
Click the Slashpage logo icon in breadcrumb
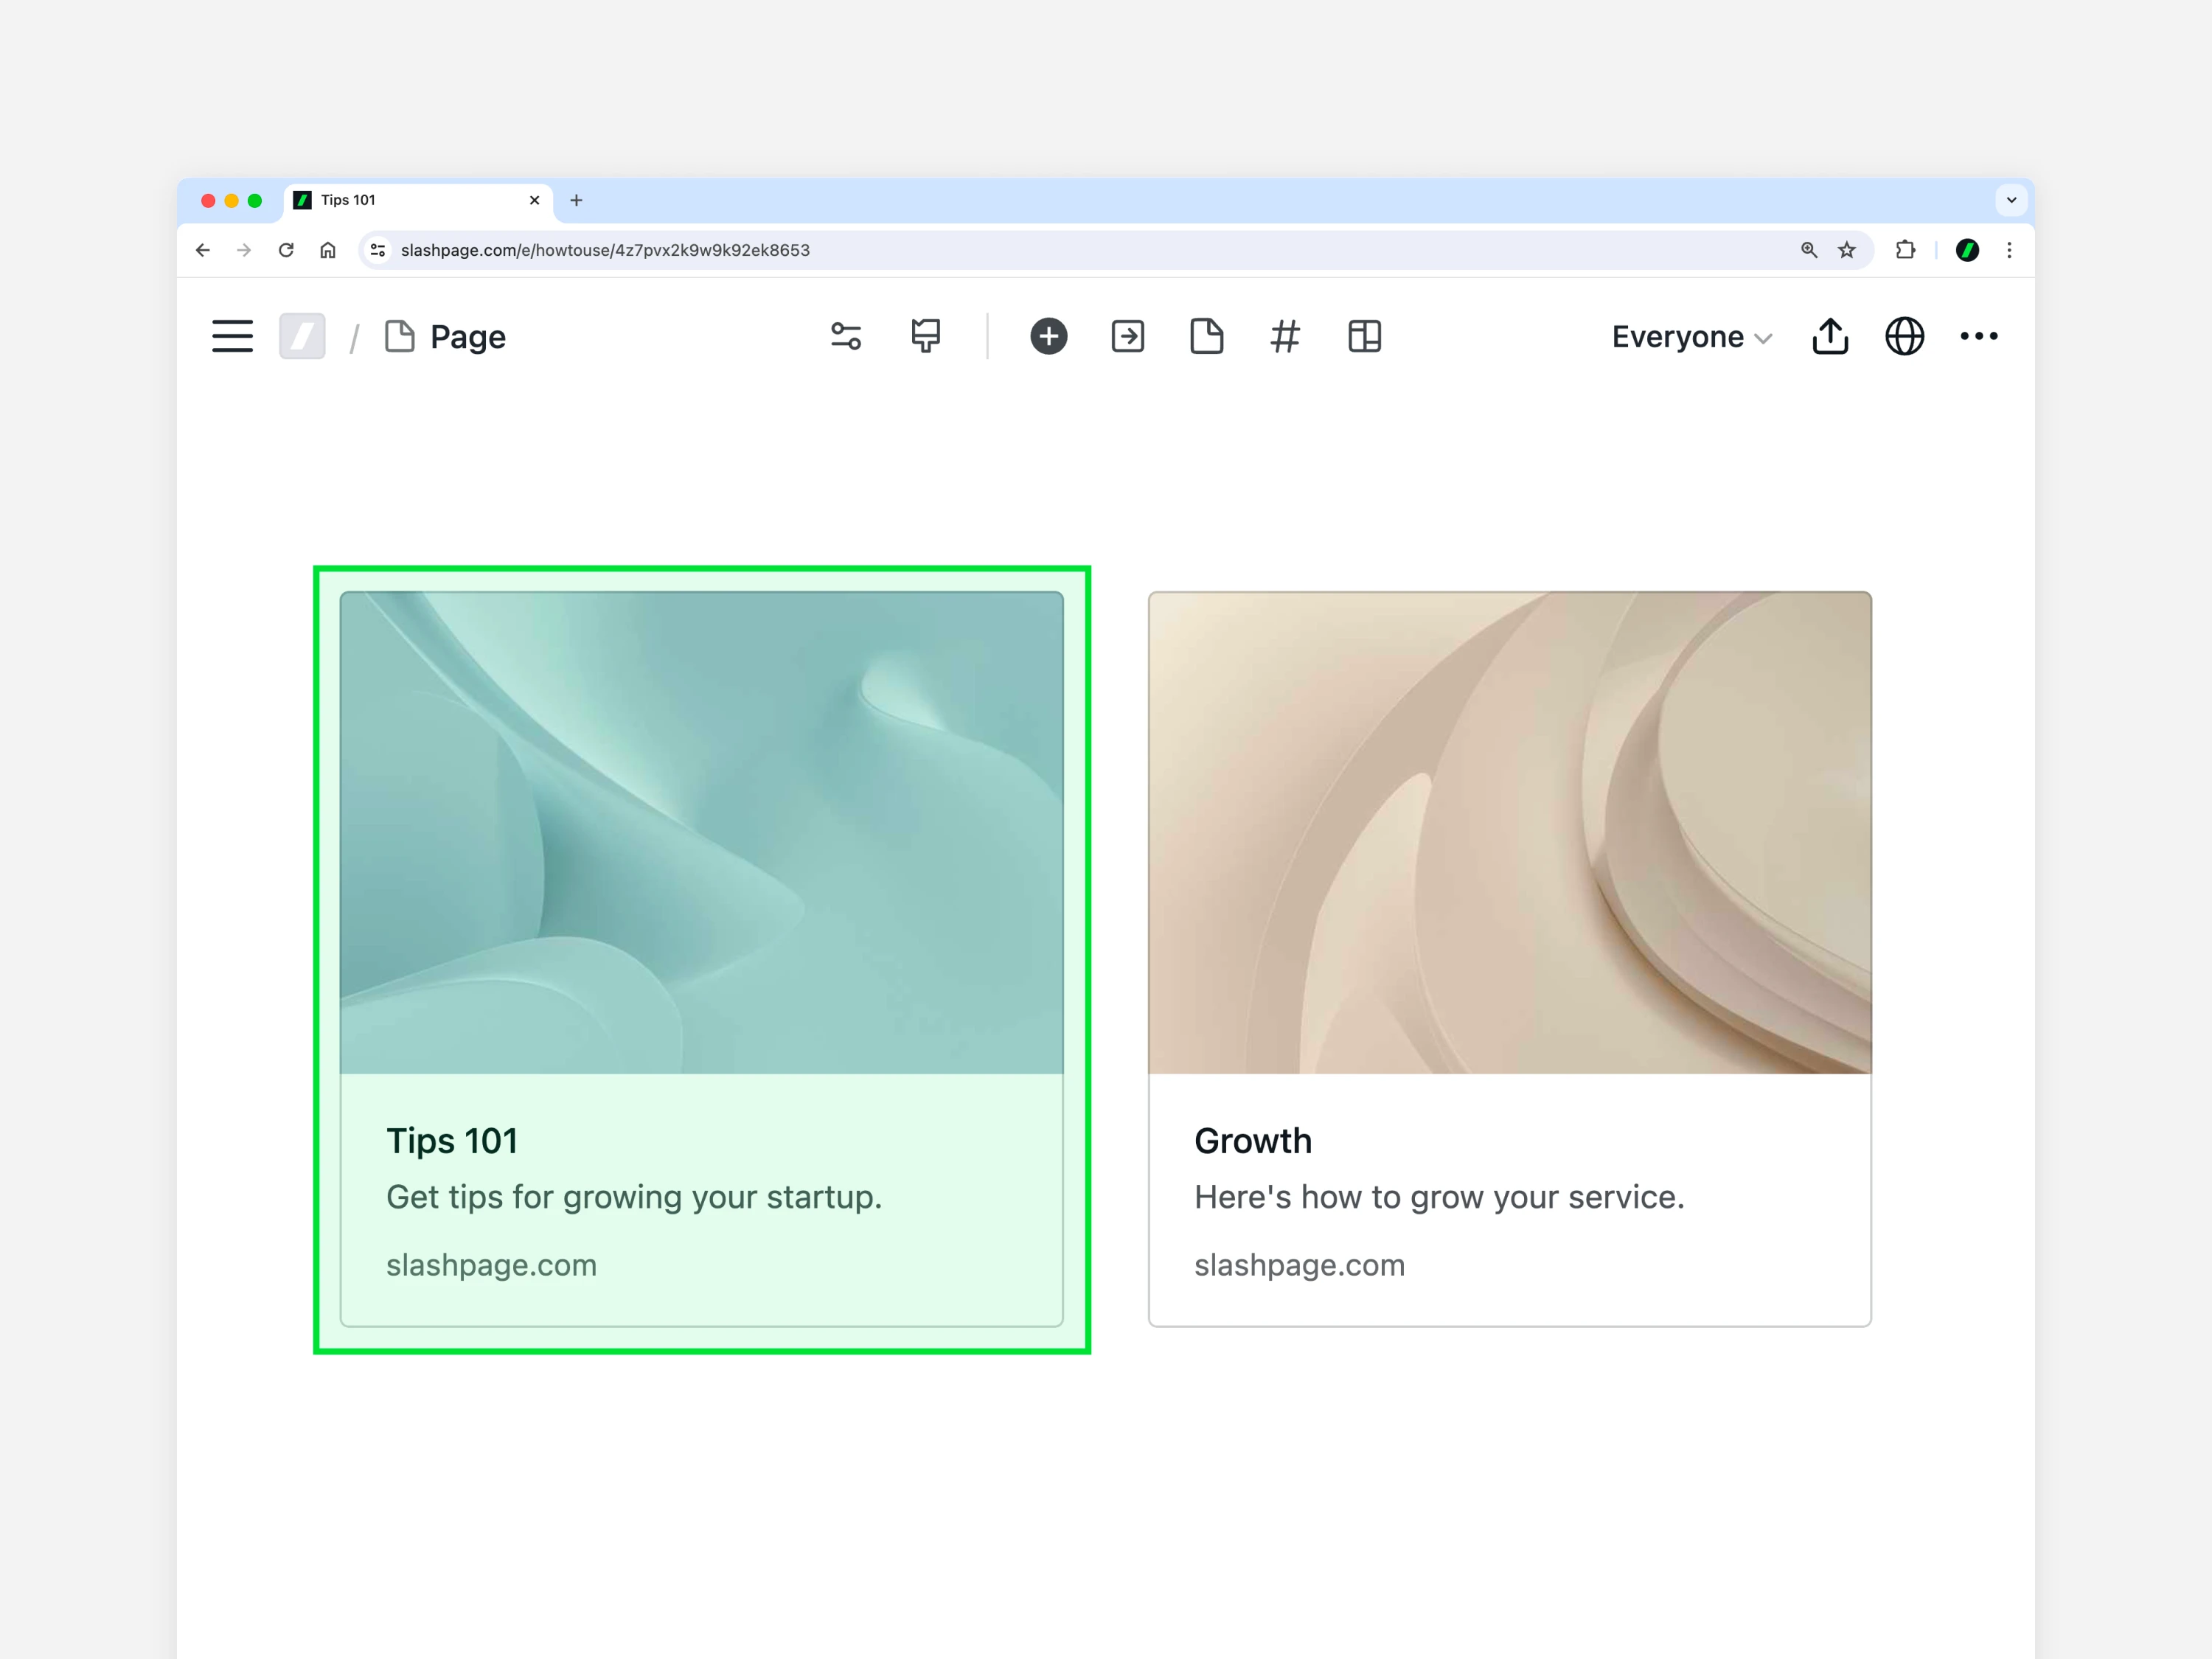(302, 336)
